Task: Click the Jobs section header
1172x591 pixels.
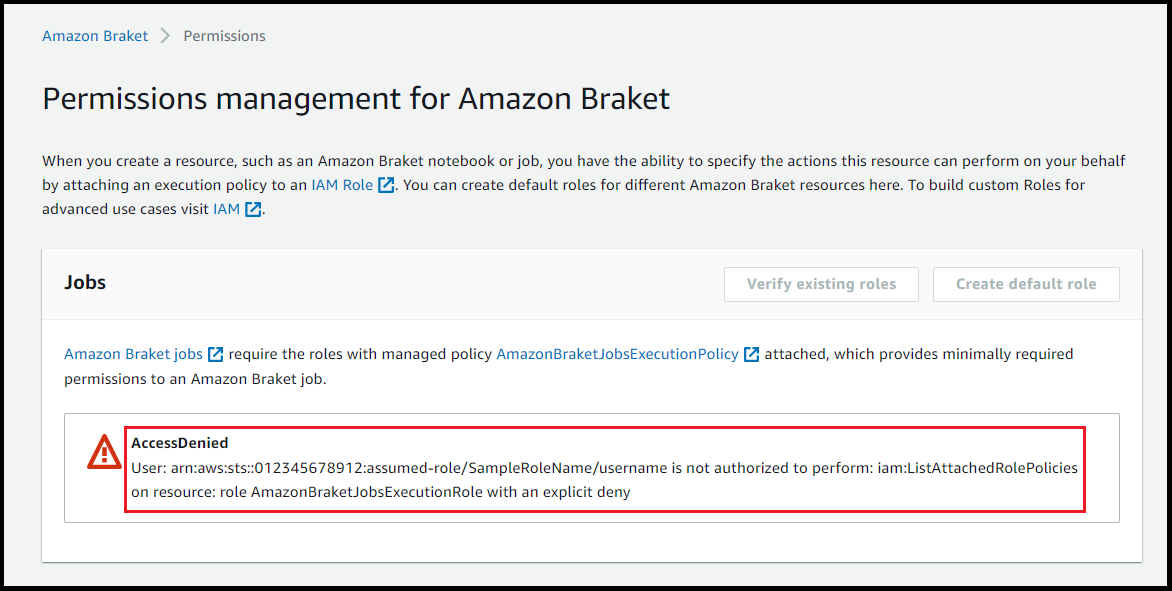Action: pyautogui.click(x=84, y=282)
